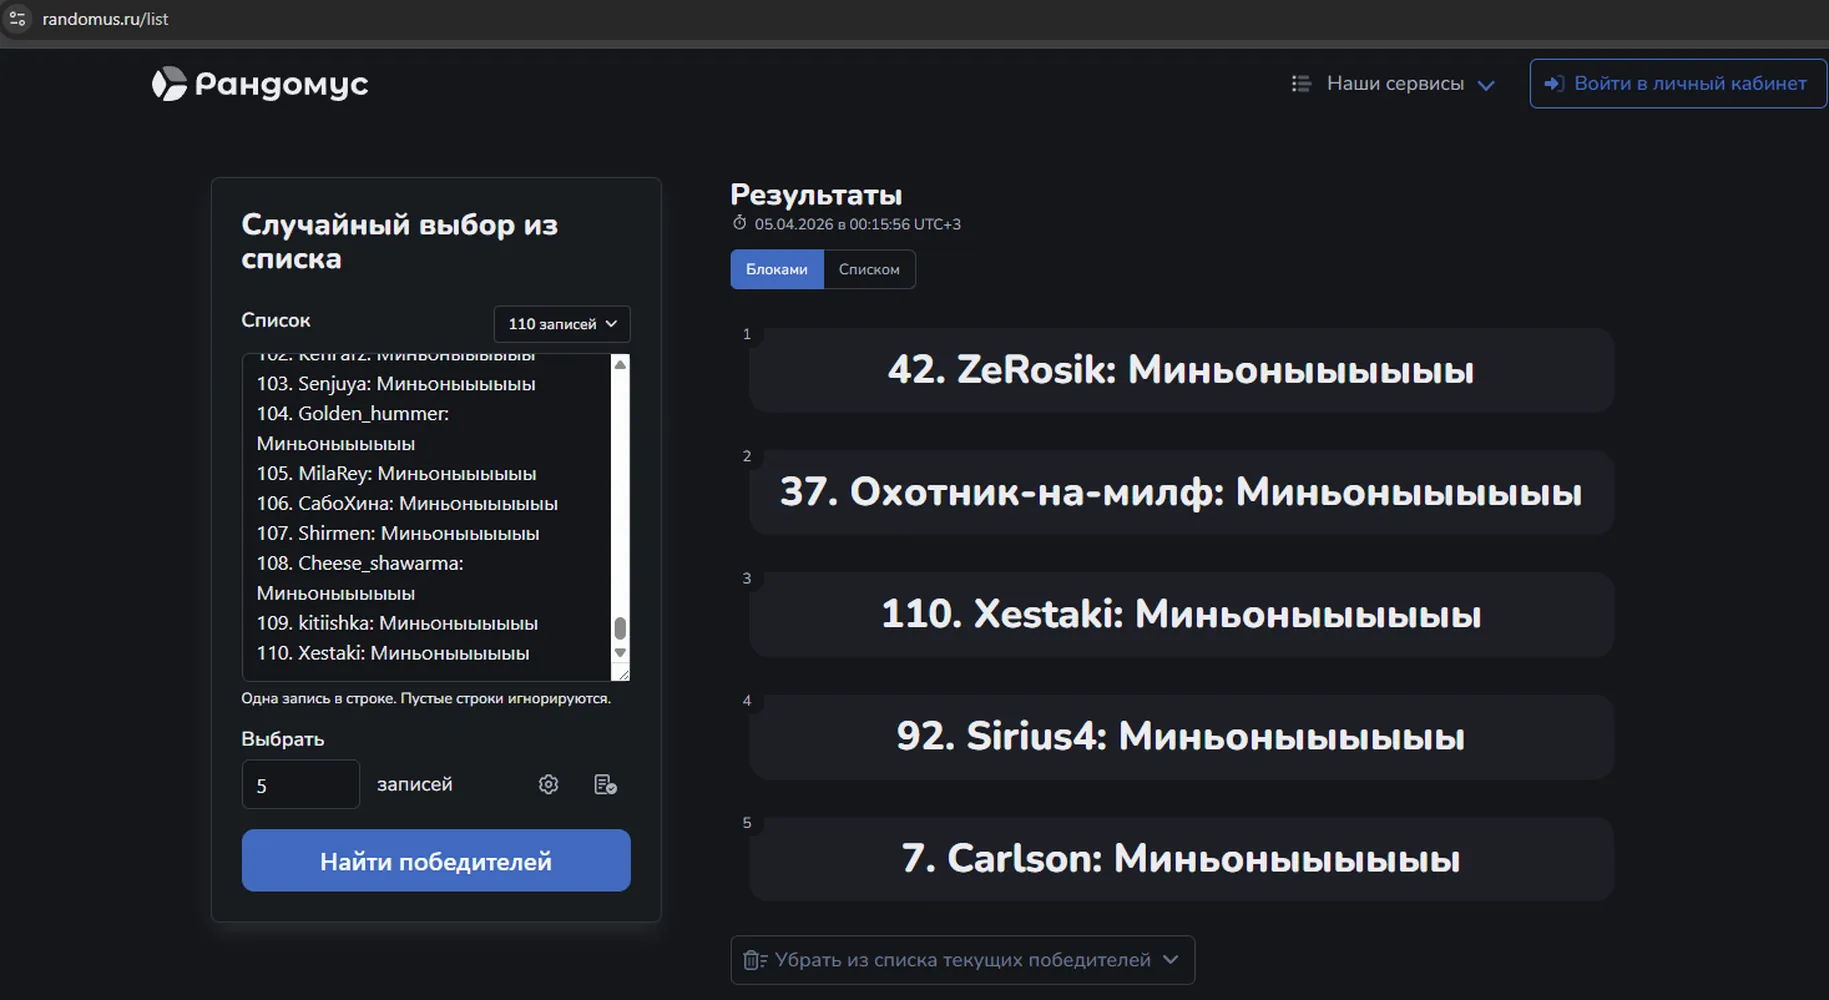Click the Выбрать label

283,739
